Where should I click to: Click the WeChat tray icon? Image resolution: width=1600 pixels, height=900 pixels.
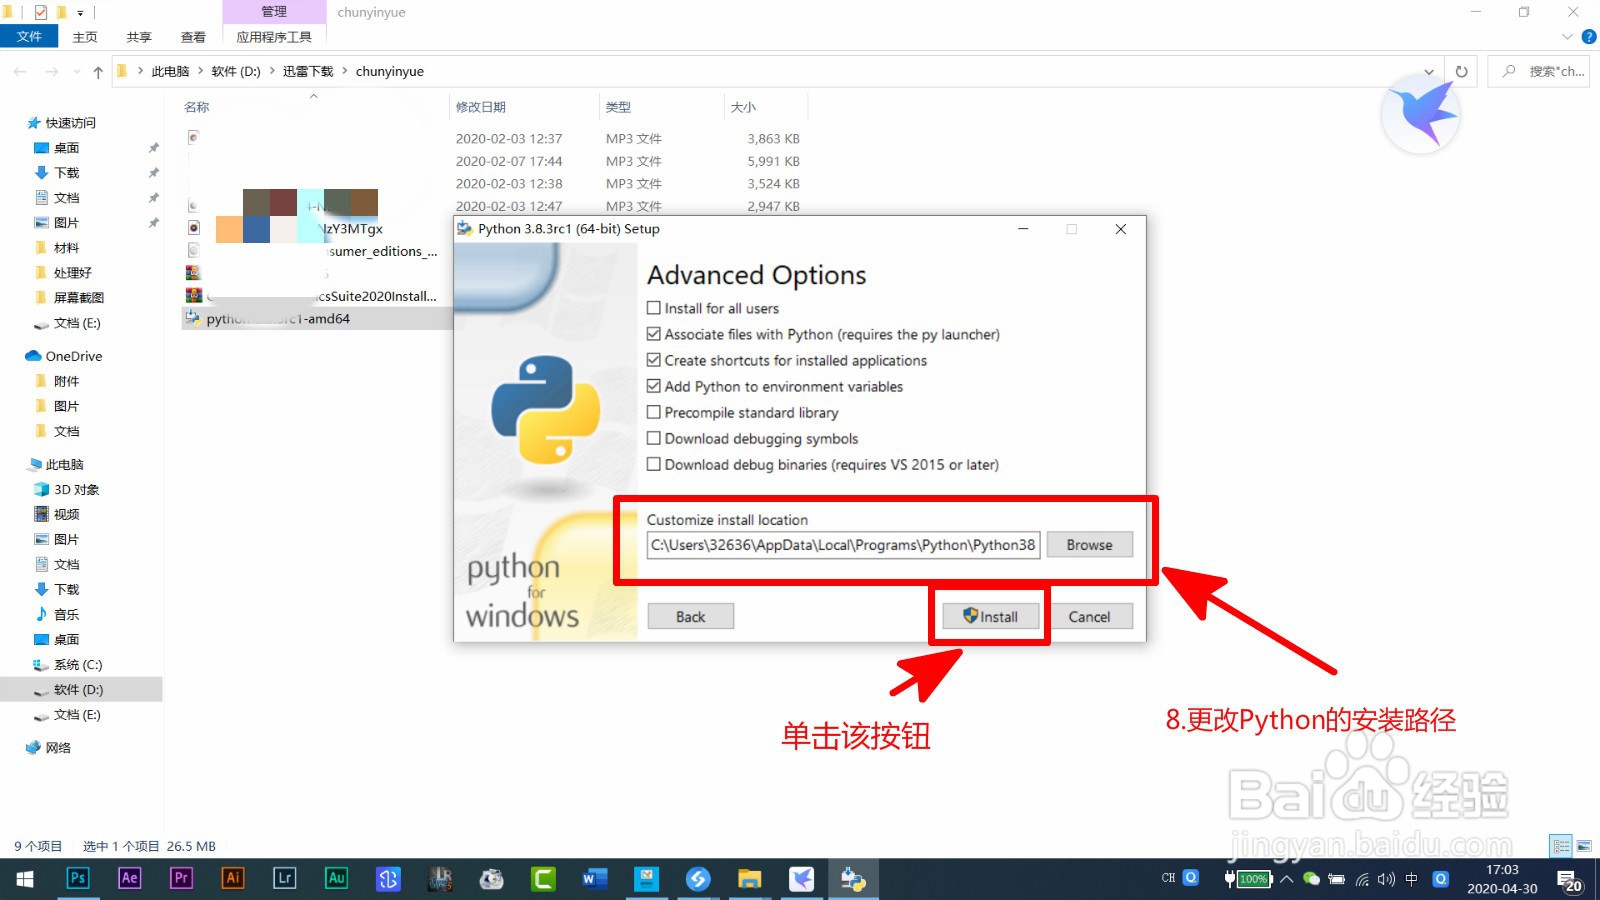tap(1311, 879)
